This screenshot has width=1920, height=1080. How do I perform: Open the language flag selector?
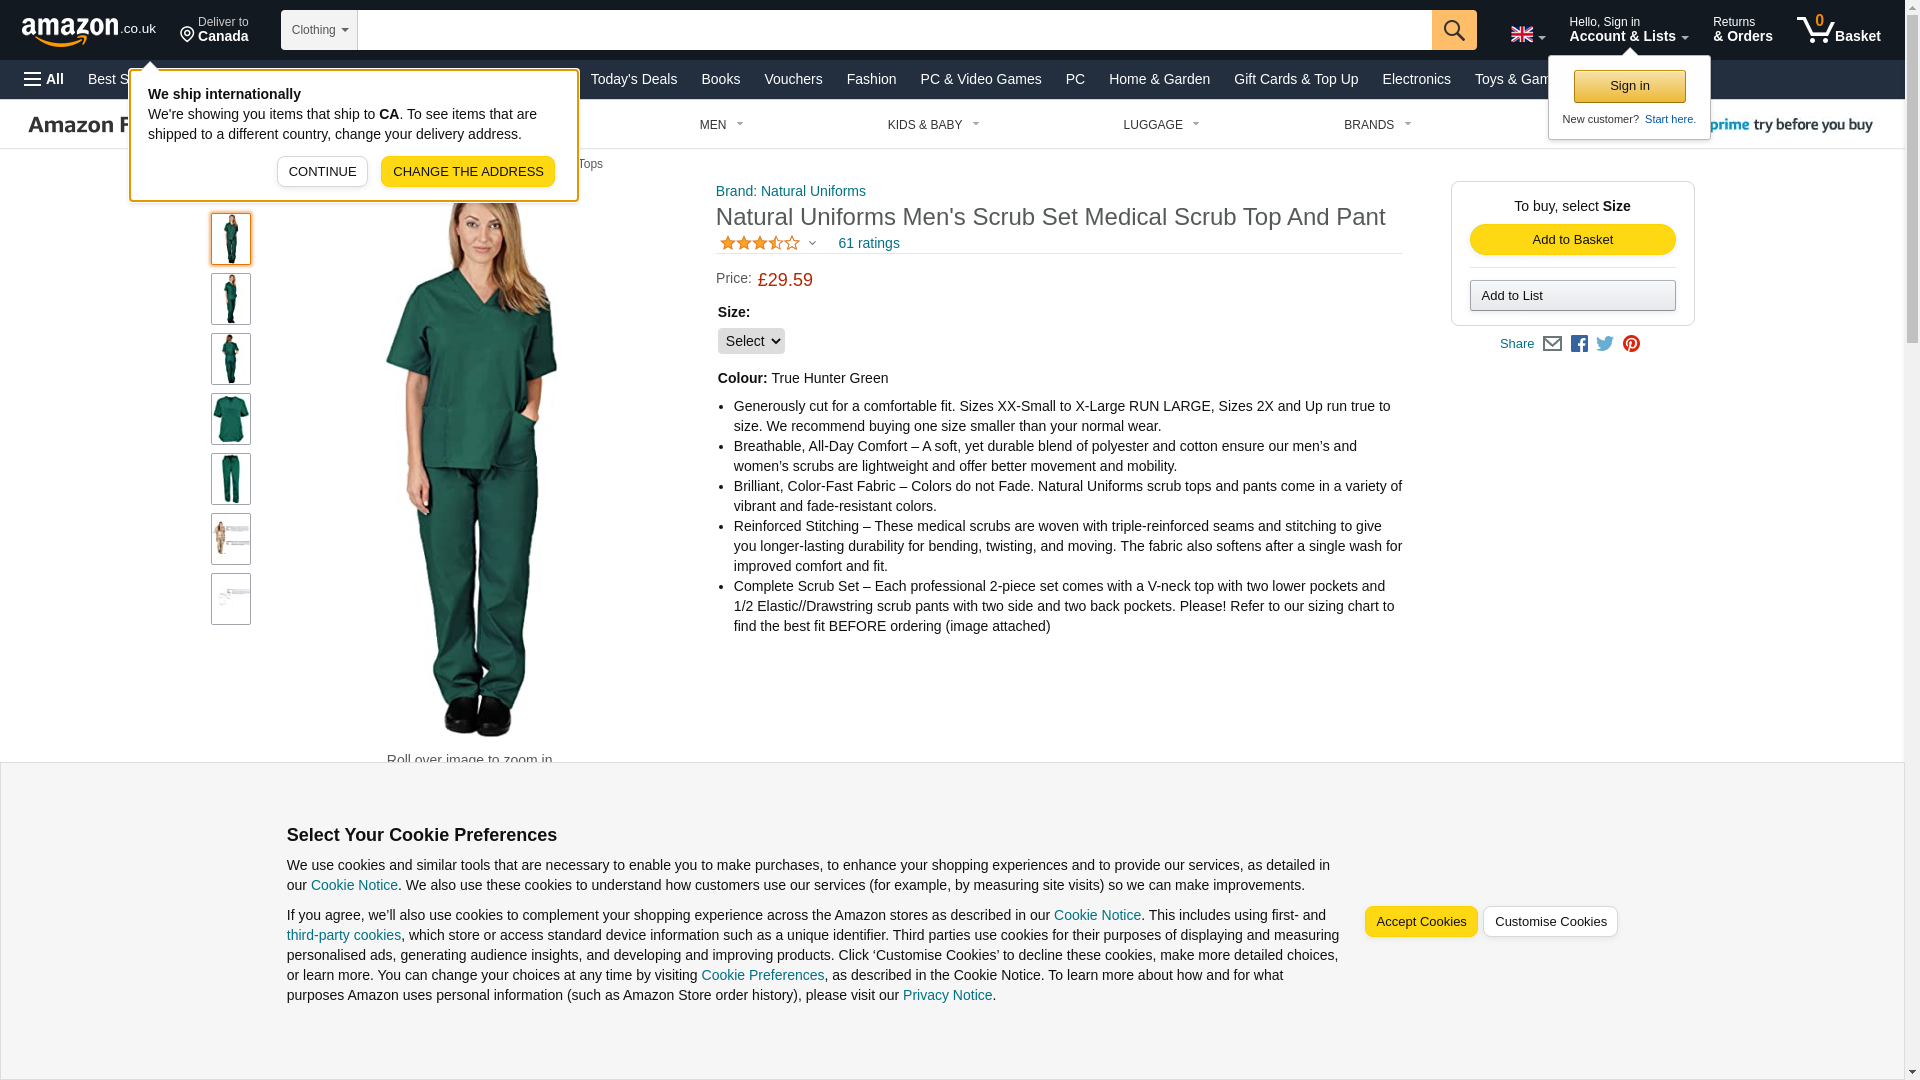1527,35
